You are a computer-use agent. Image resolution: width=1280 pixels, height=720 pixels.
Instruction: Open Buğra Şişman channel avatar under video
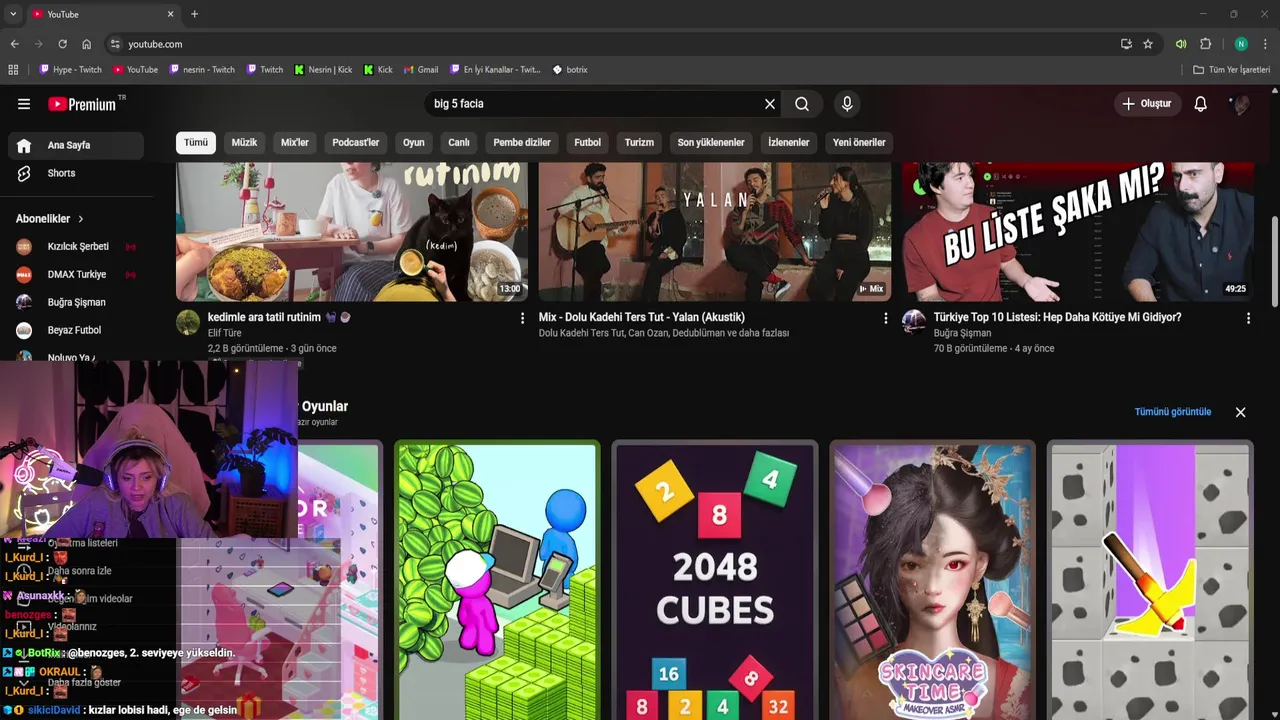pyautogui.click(x=914, y=322)
